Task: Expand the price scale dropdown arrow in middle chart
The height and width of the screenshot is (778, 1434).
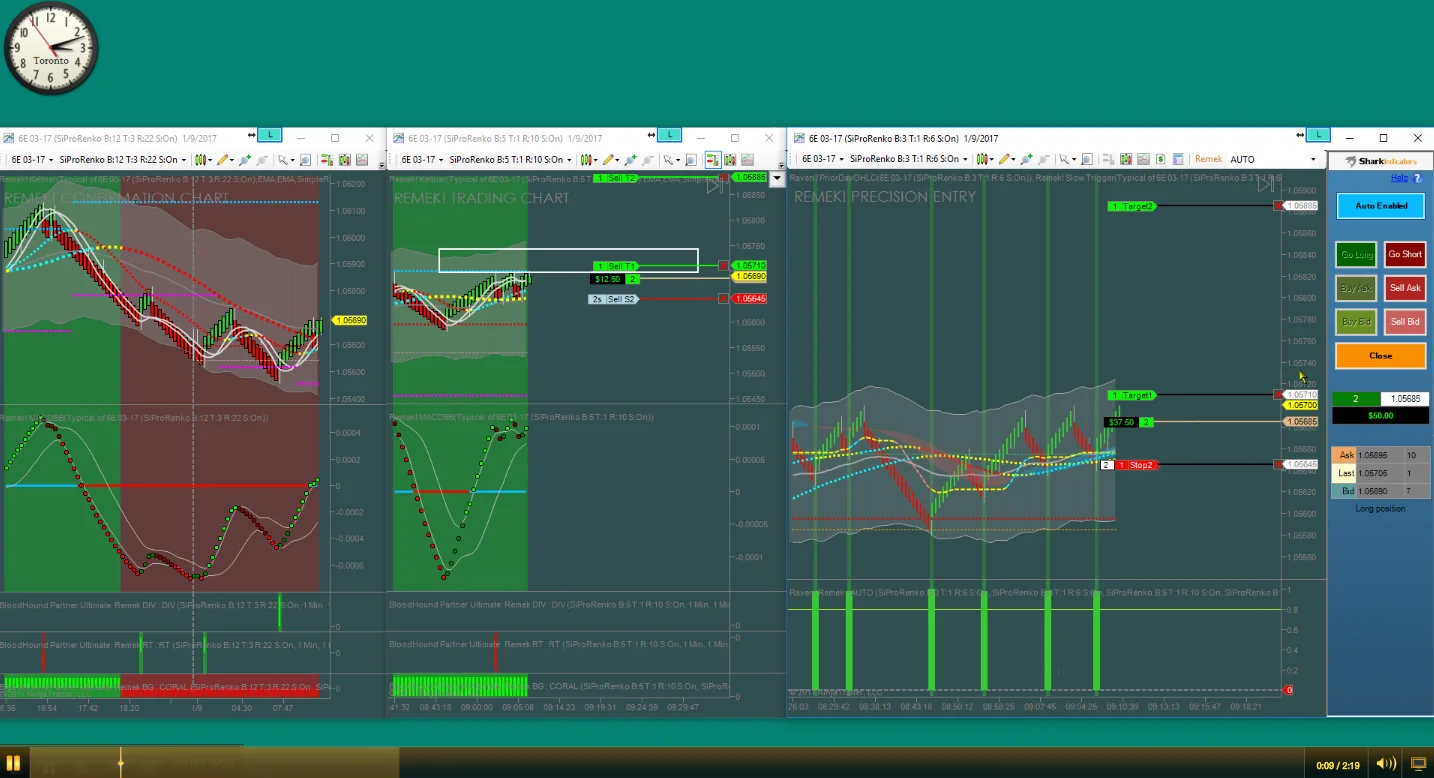Action: click(777, 178)
